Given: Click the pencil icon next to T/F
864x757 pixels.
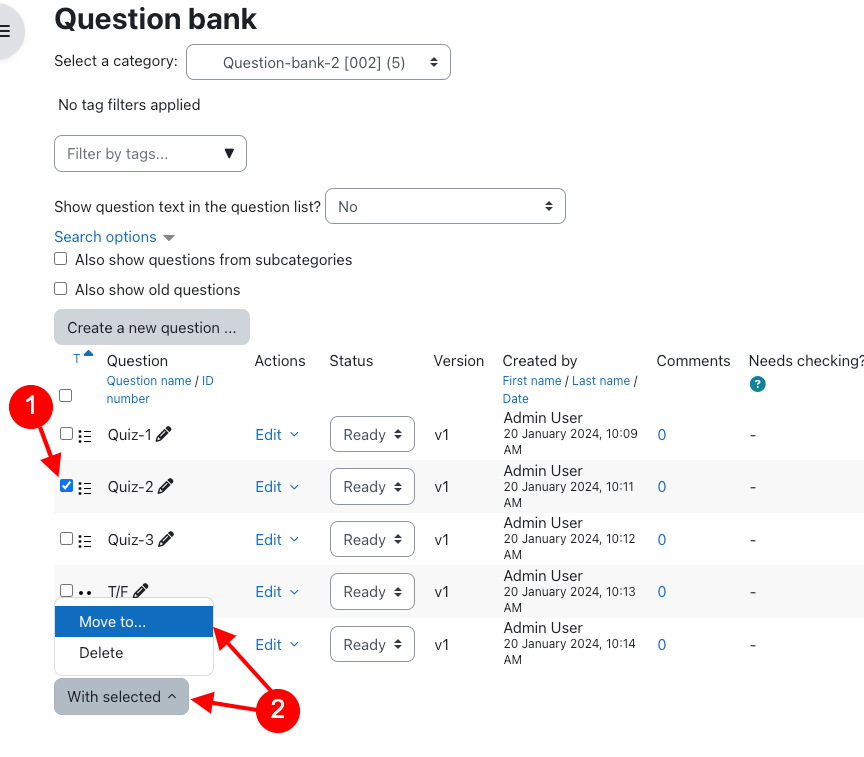Looking at the screenshot, I should [x=141, y=591].
